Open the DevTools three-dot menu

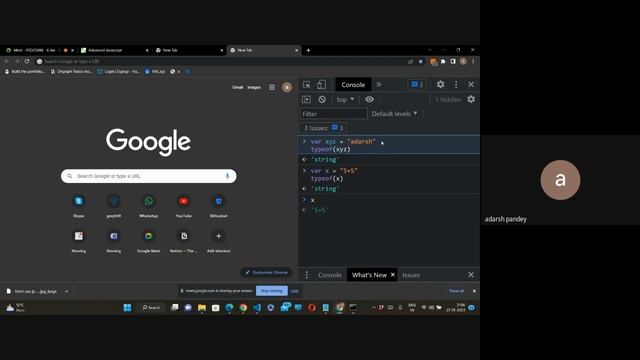[x=456, y=84]
